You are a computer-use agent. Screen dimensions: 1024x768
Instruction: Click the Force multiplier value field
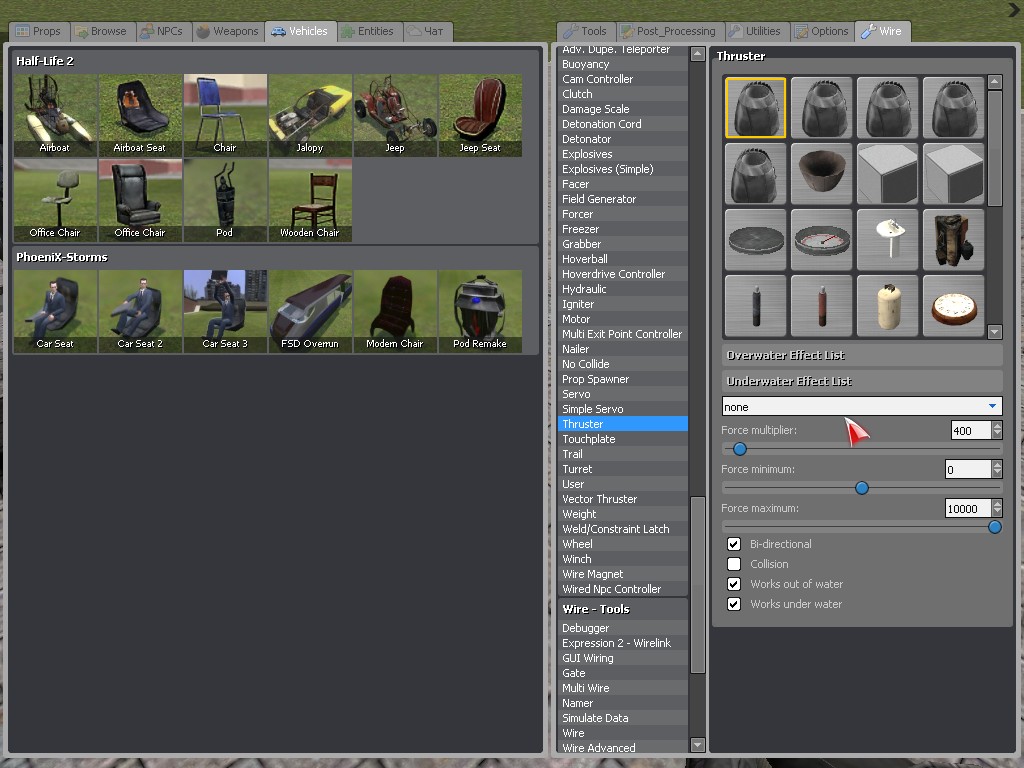pos(968,430)
